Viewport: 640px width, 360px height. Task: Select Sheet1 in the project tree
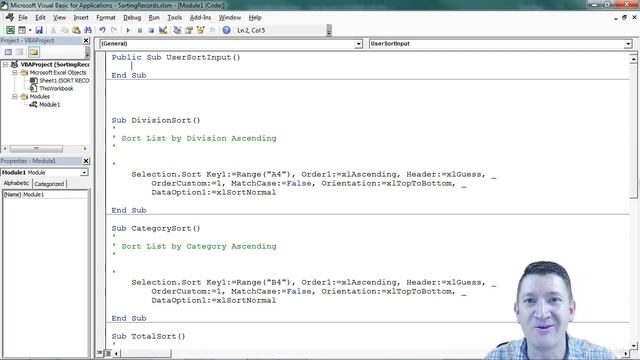(x=60, y=80)
